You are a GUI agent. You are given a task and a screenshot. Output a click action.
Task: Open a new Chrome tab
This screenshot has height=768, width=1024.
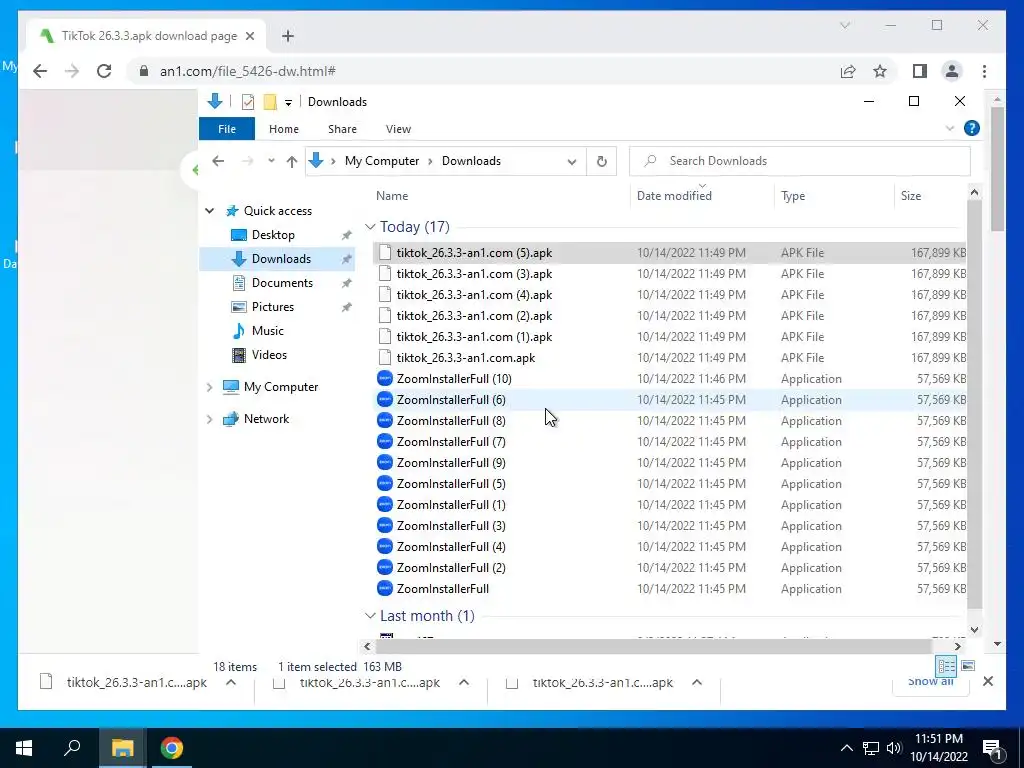288,36
